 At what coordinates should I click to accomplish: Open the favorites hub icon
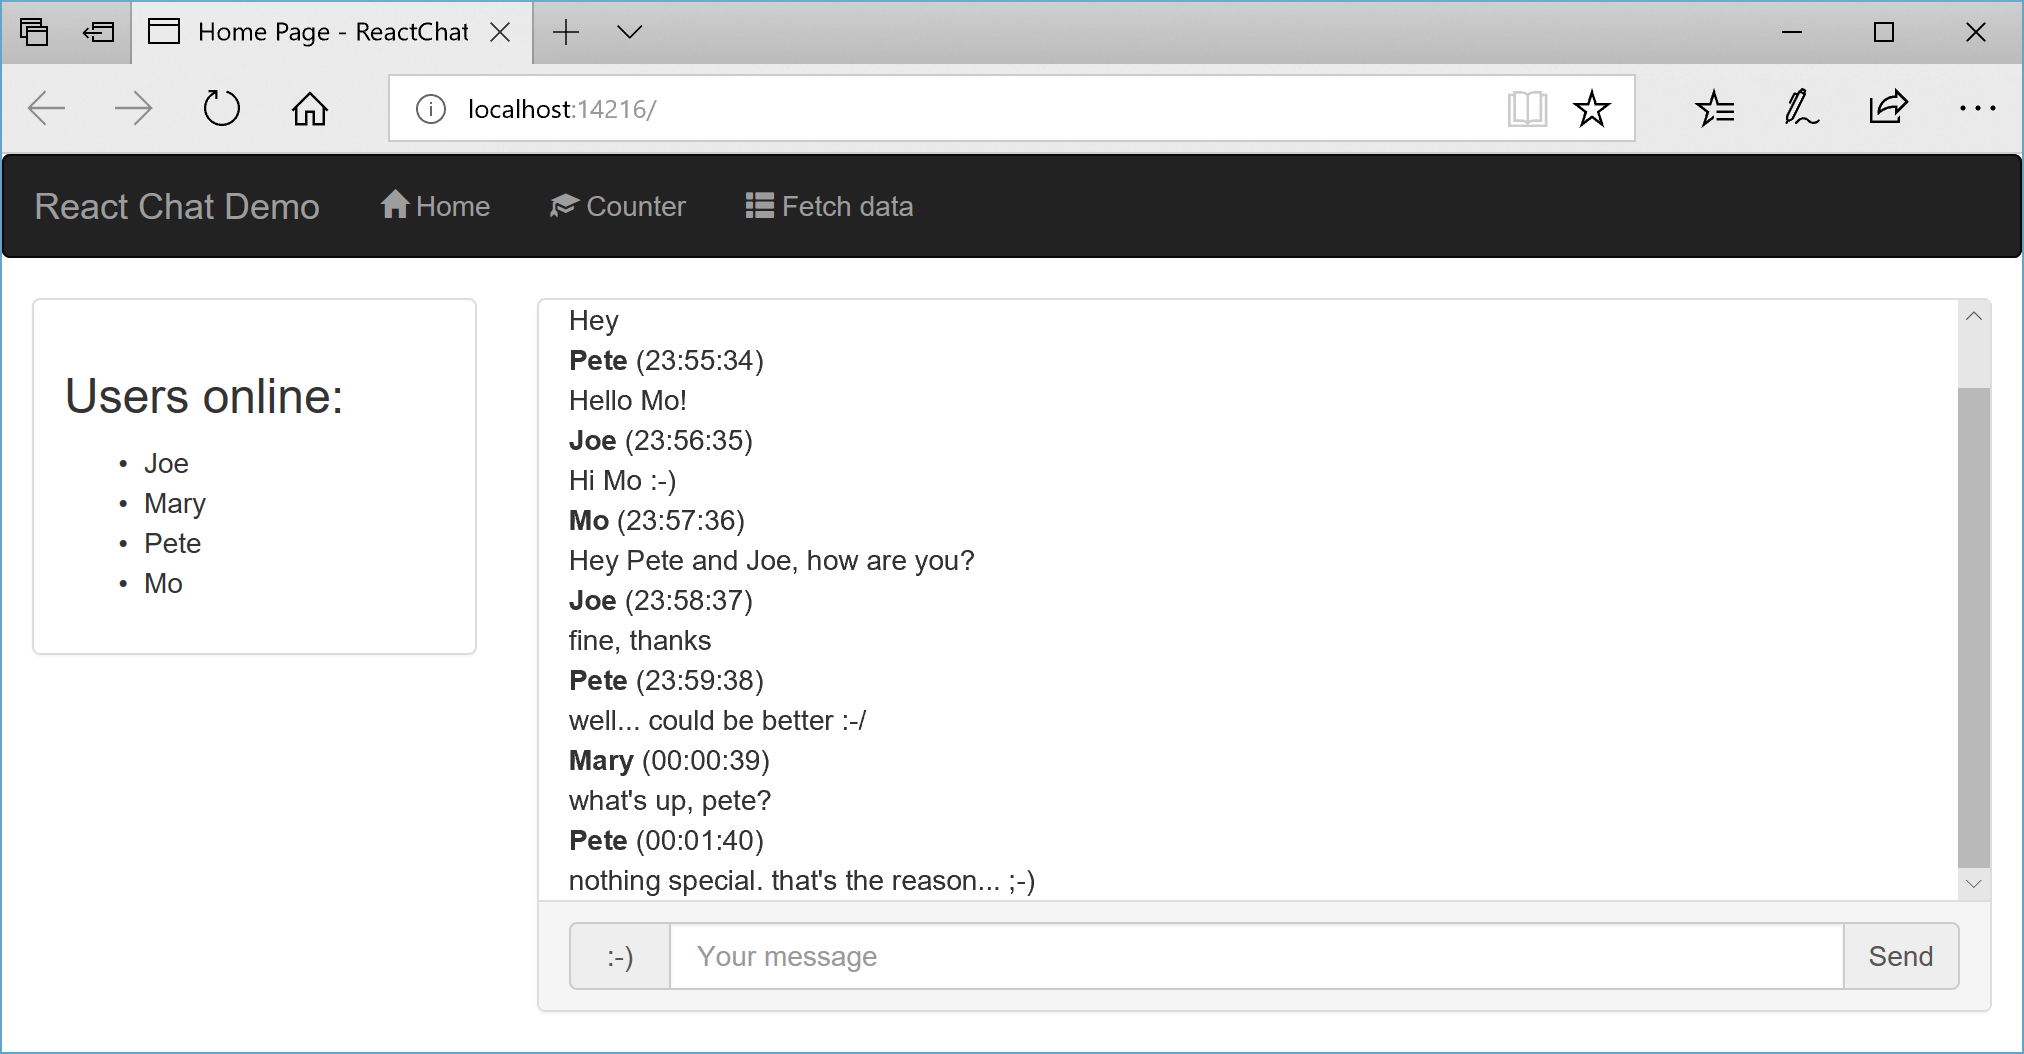coord(1715,108)
